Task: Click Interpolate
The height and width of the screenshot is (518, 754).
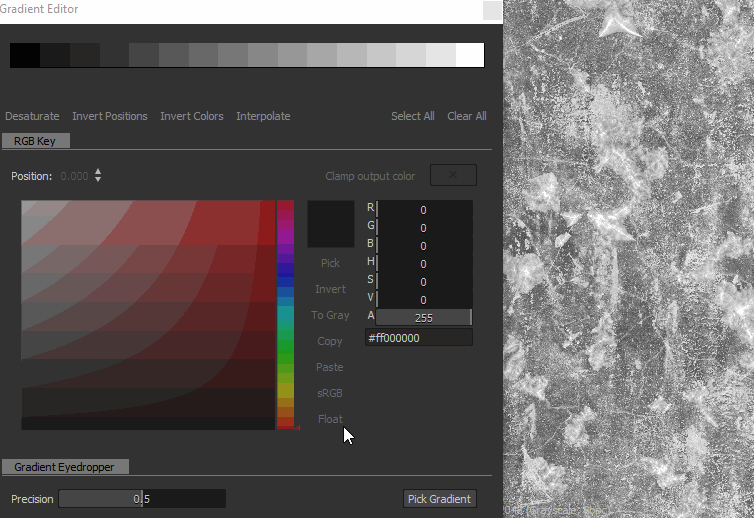Action: pyautogui.click(x=263, y=116)
